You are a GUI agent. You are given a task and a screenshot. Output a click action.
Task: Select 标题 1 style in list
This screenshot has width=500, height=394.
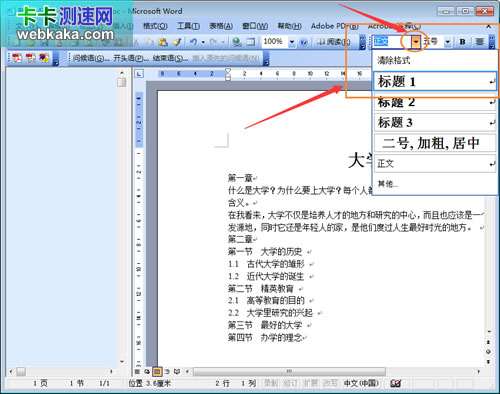pyautogui.click(x=435, y=81)
